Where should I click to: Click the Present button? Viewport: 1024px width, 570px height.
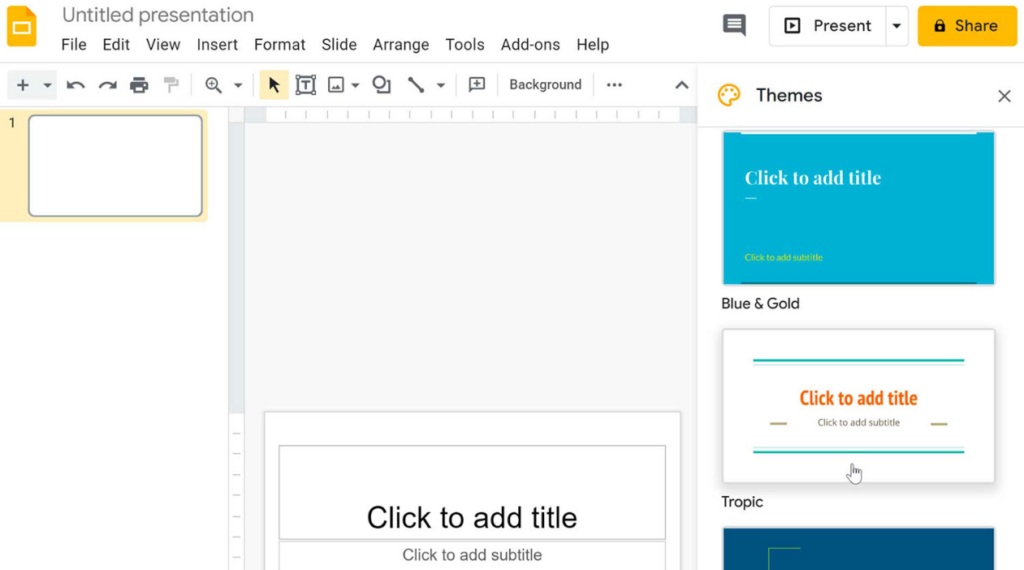click(x=827, y=26)
